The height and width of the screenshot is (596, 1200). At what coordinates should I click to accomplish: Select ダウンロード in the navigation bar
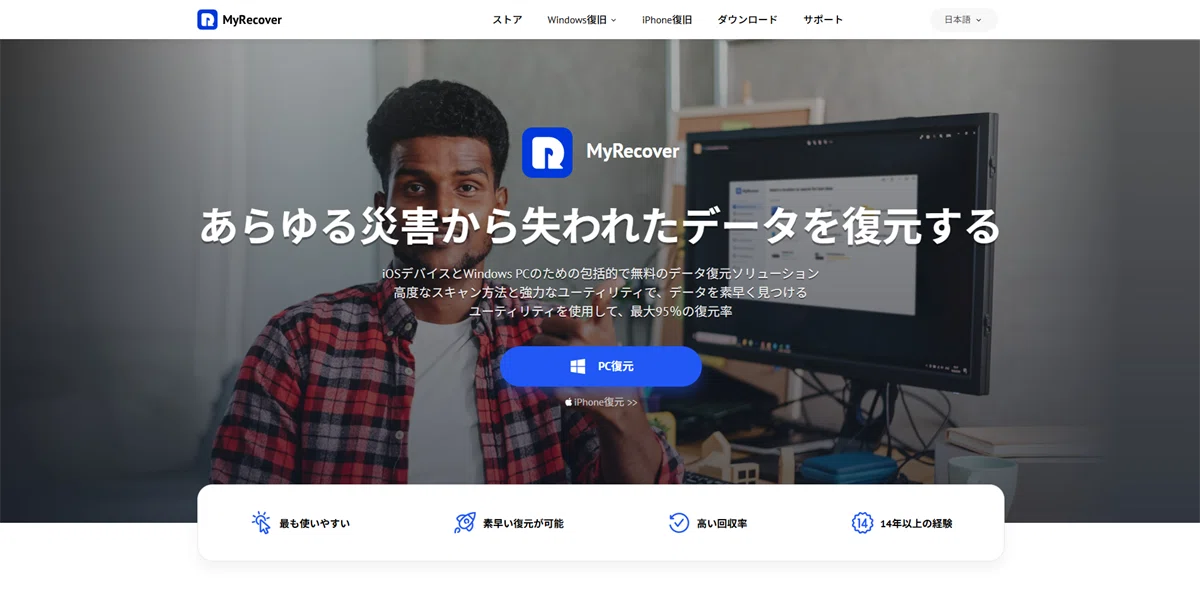pos(747,20)
